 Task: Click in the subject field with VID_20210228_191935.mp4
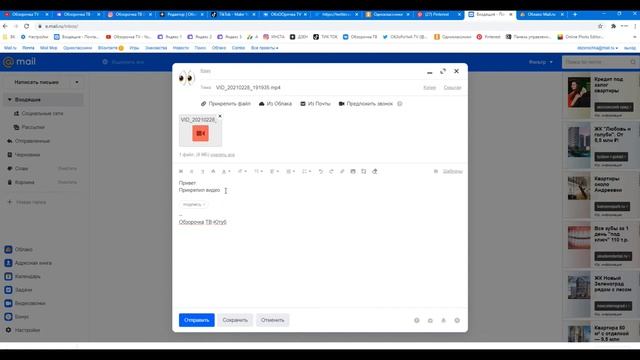click(316, 87)
